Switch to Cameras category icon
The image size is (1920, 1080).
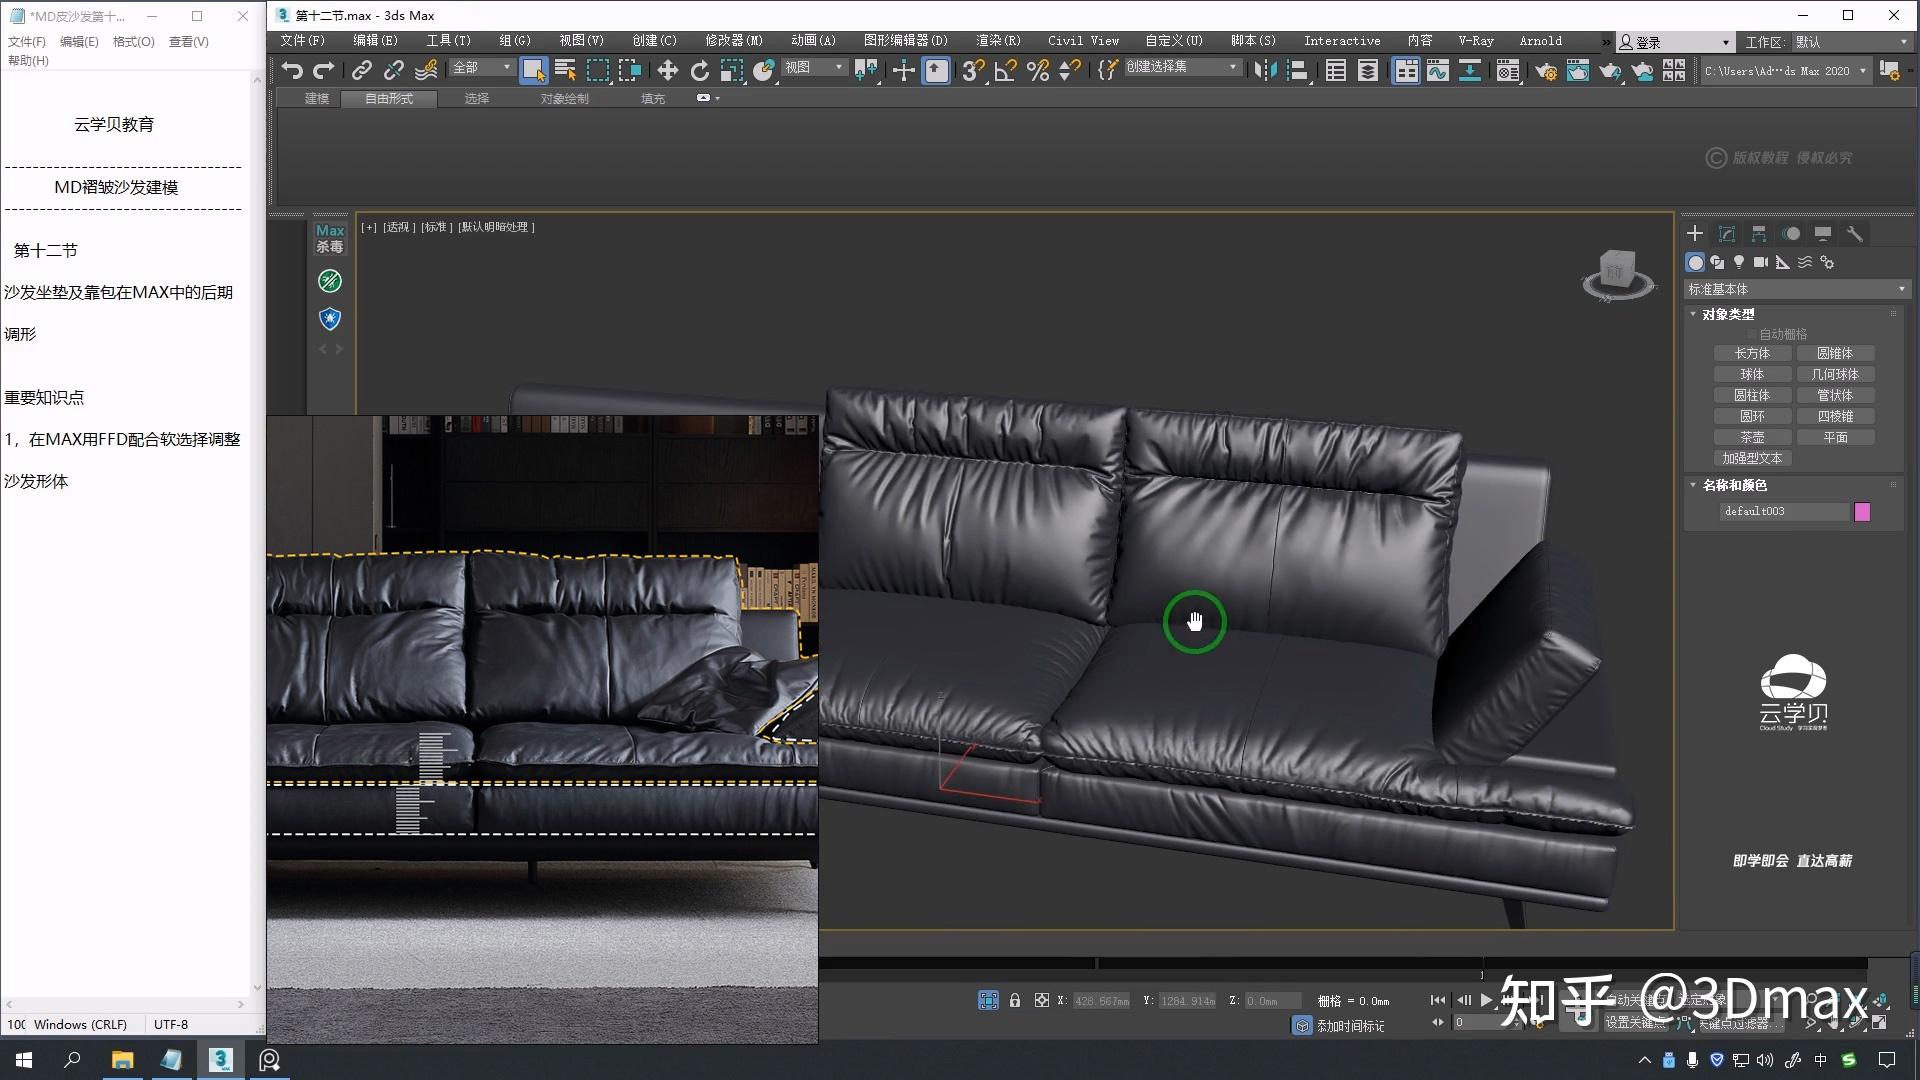(1761, 262)
